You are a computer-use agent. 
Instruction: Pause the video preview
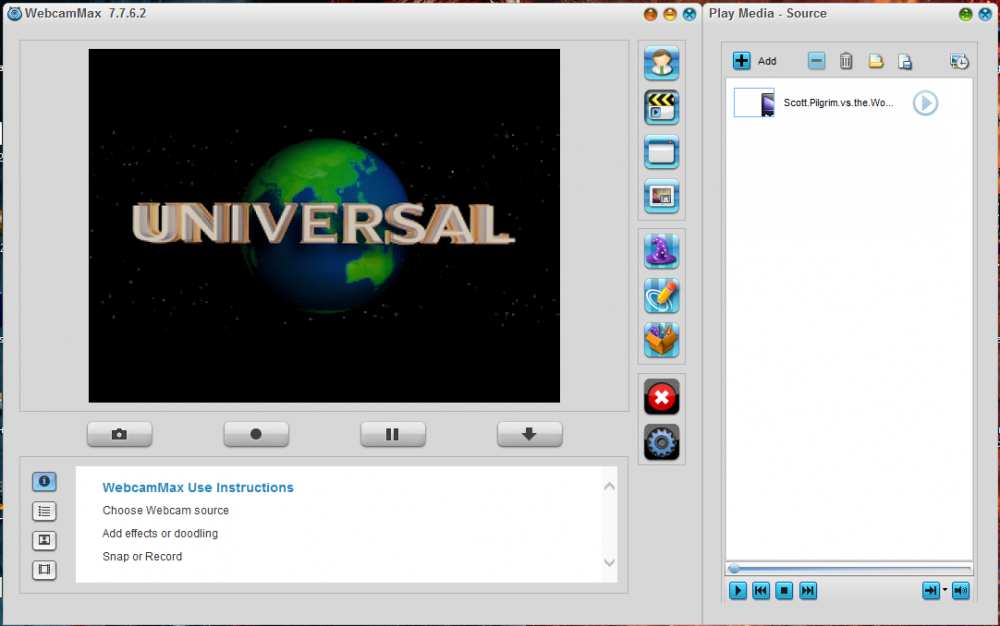pos(393,434)
